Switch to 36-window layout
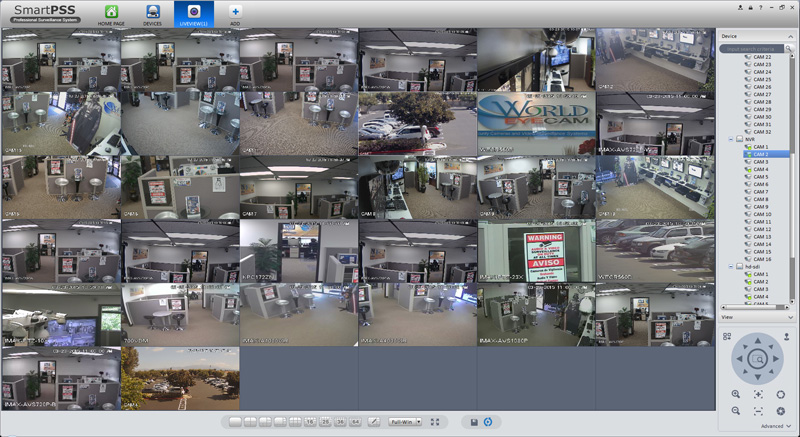The width and height of the screenshot is (800, 437). tap(340, 422)
